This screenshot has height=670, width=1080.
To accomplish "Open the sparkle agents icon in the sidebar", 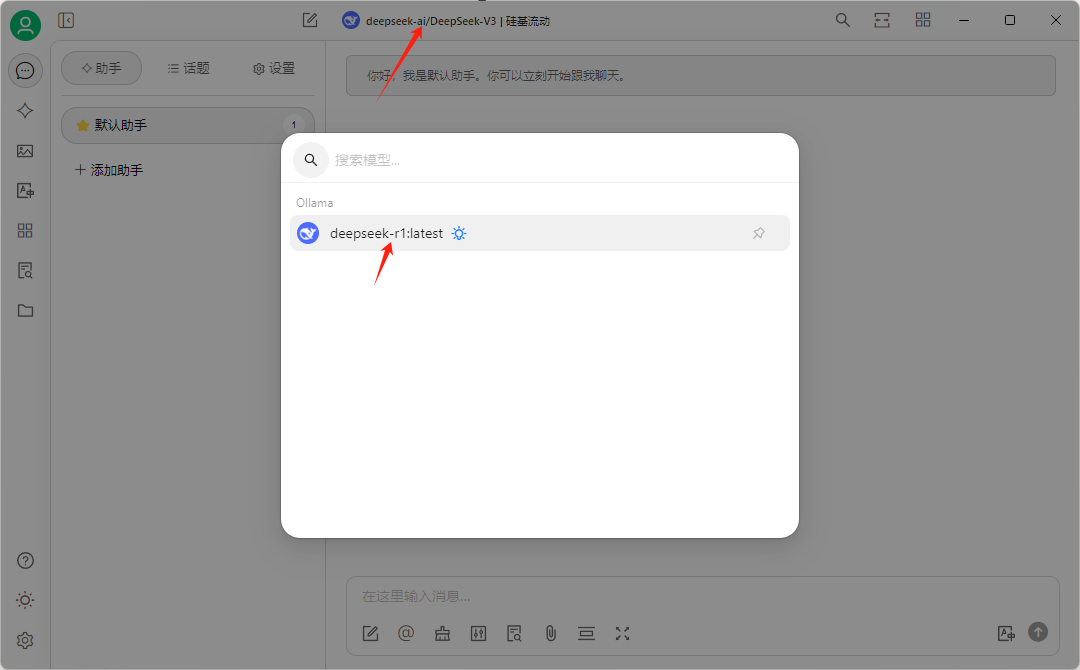I will point(25,111).
